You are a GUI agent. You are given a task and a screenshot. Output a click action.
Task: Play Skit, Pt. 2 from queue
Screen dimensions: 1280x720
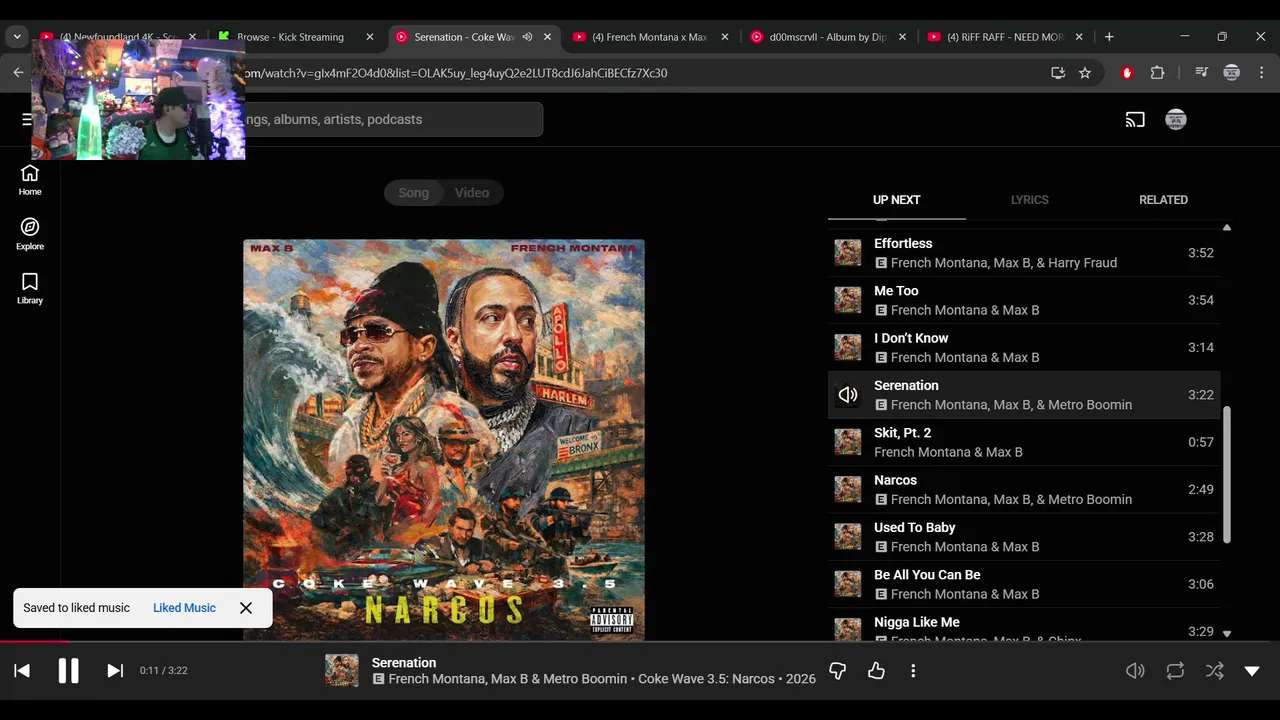[x=1024, y=442]
